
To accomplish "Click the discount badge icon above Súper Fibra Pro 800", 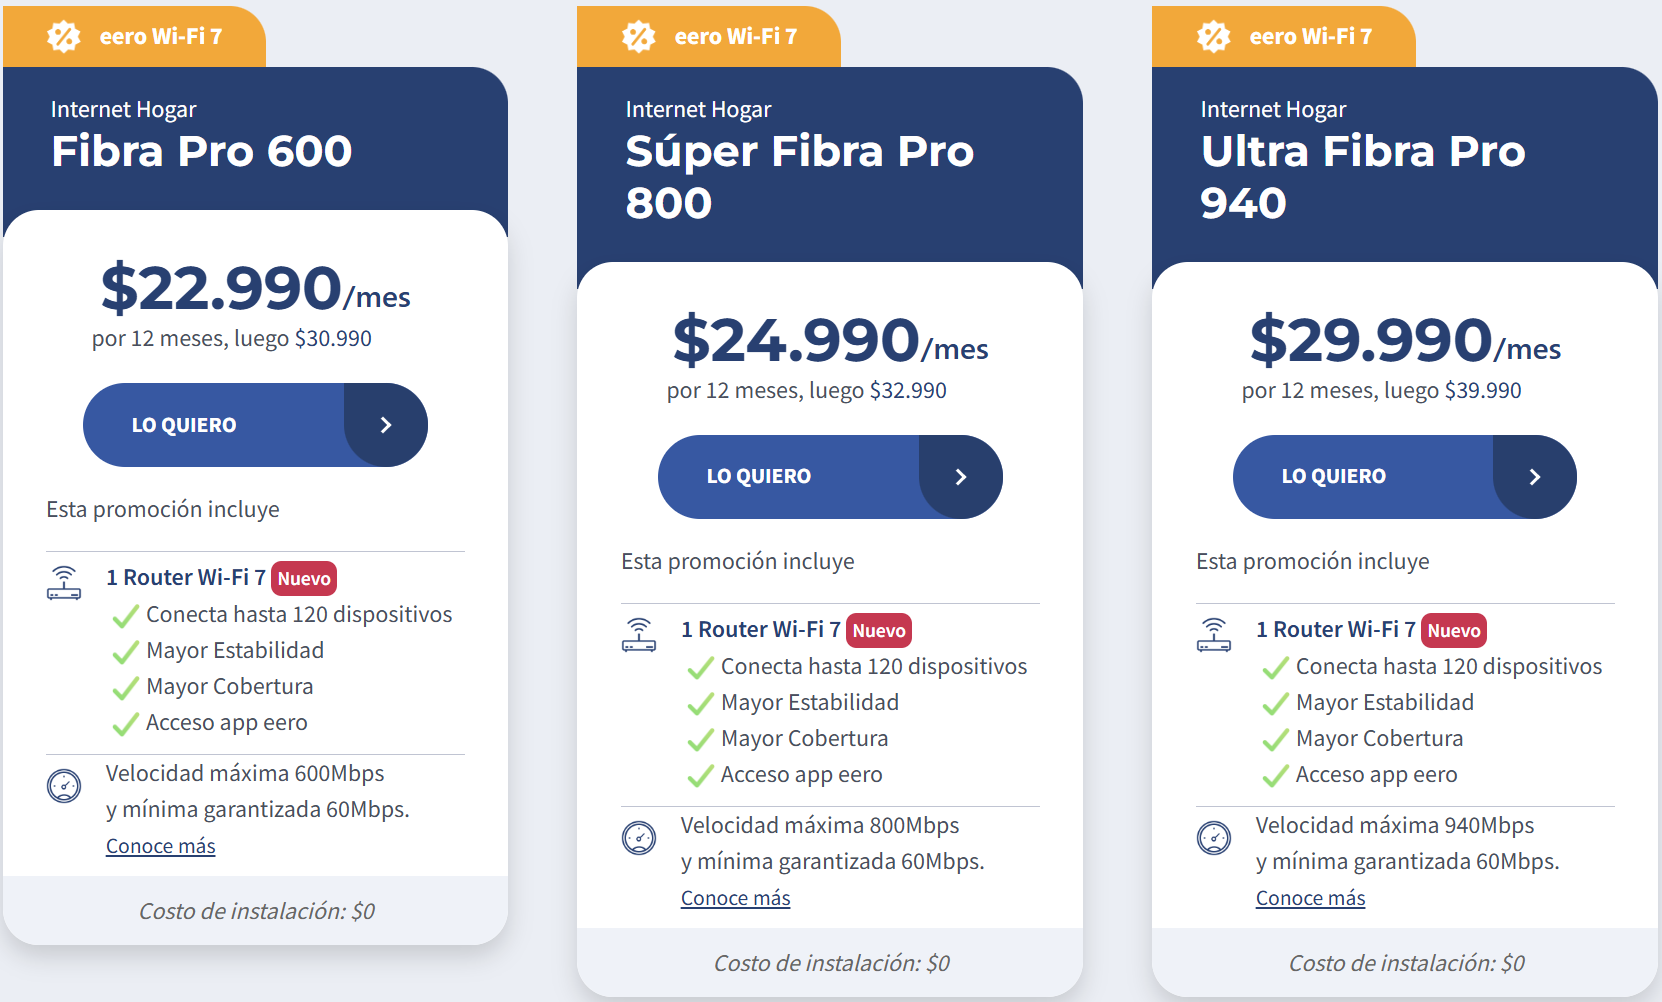I will pyautogui.click(x=639, y=37).
